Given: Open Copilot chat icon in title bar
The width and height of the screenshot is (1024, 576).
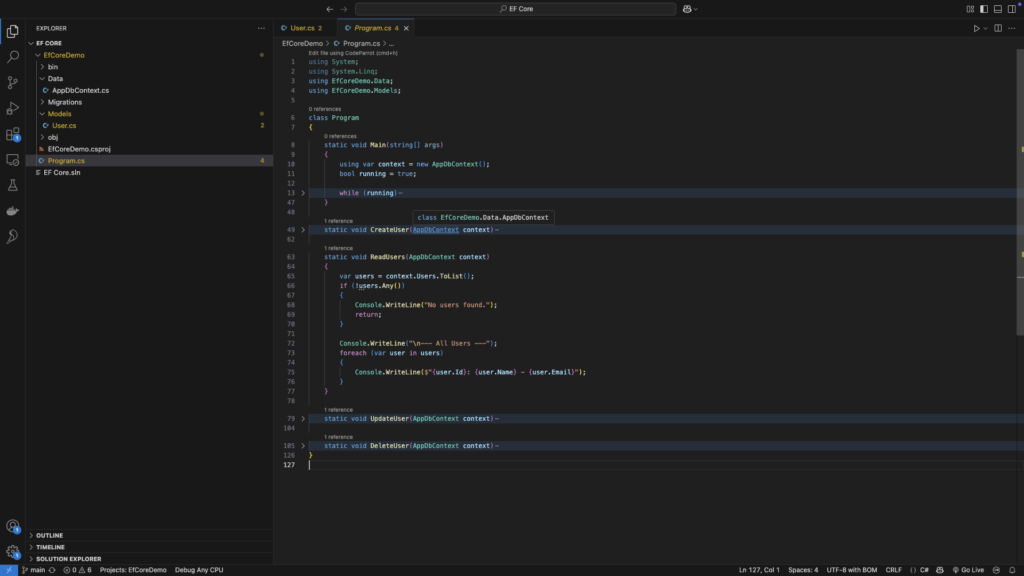Looking at the screenshot, I should pos(687,9).
